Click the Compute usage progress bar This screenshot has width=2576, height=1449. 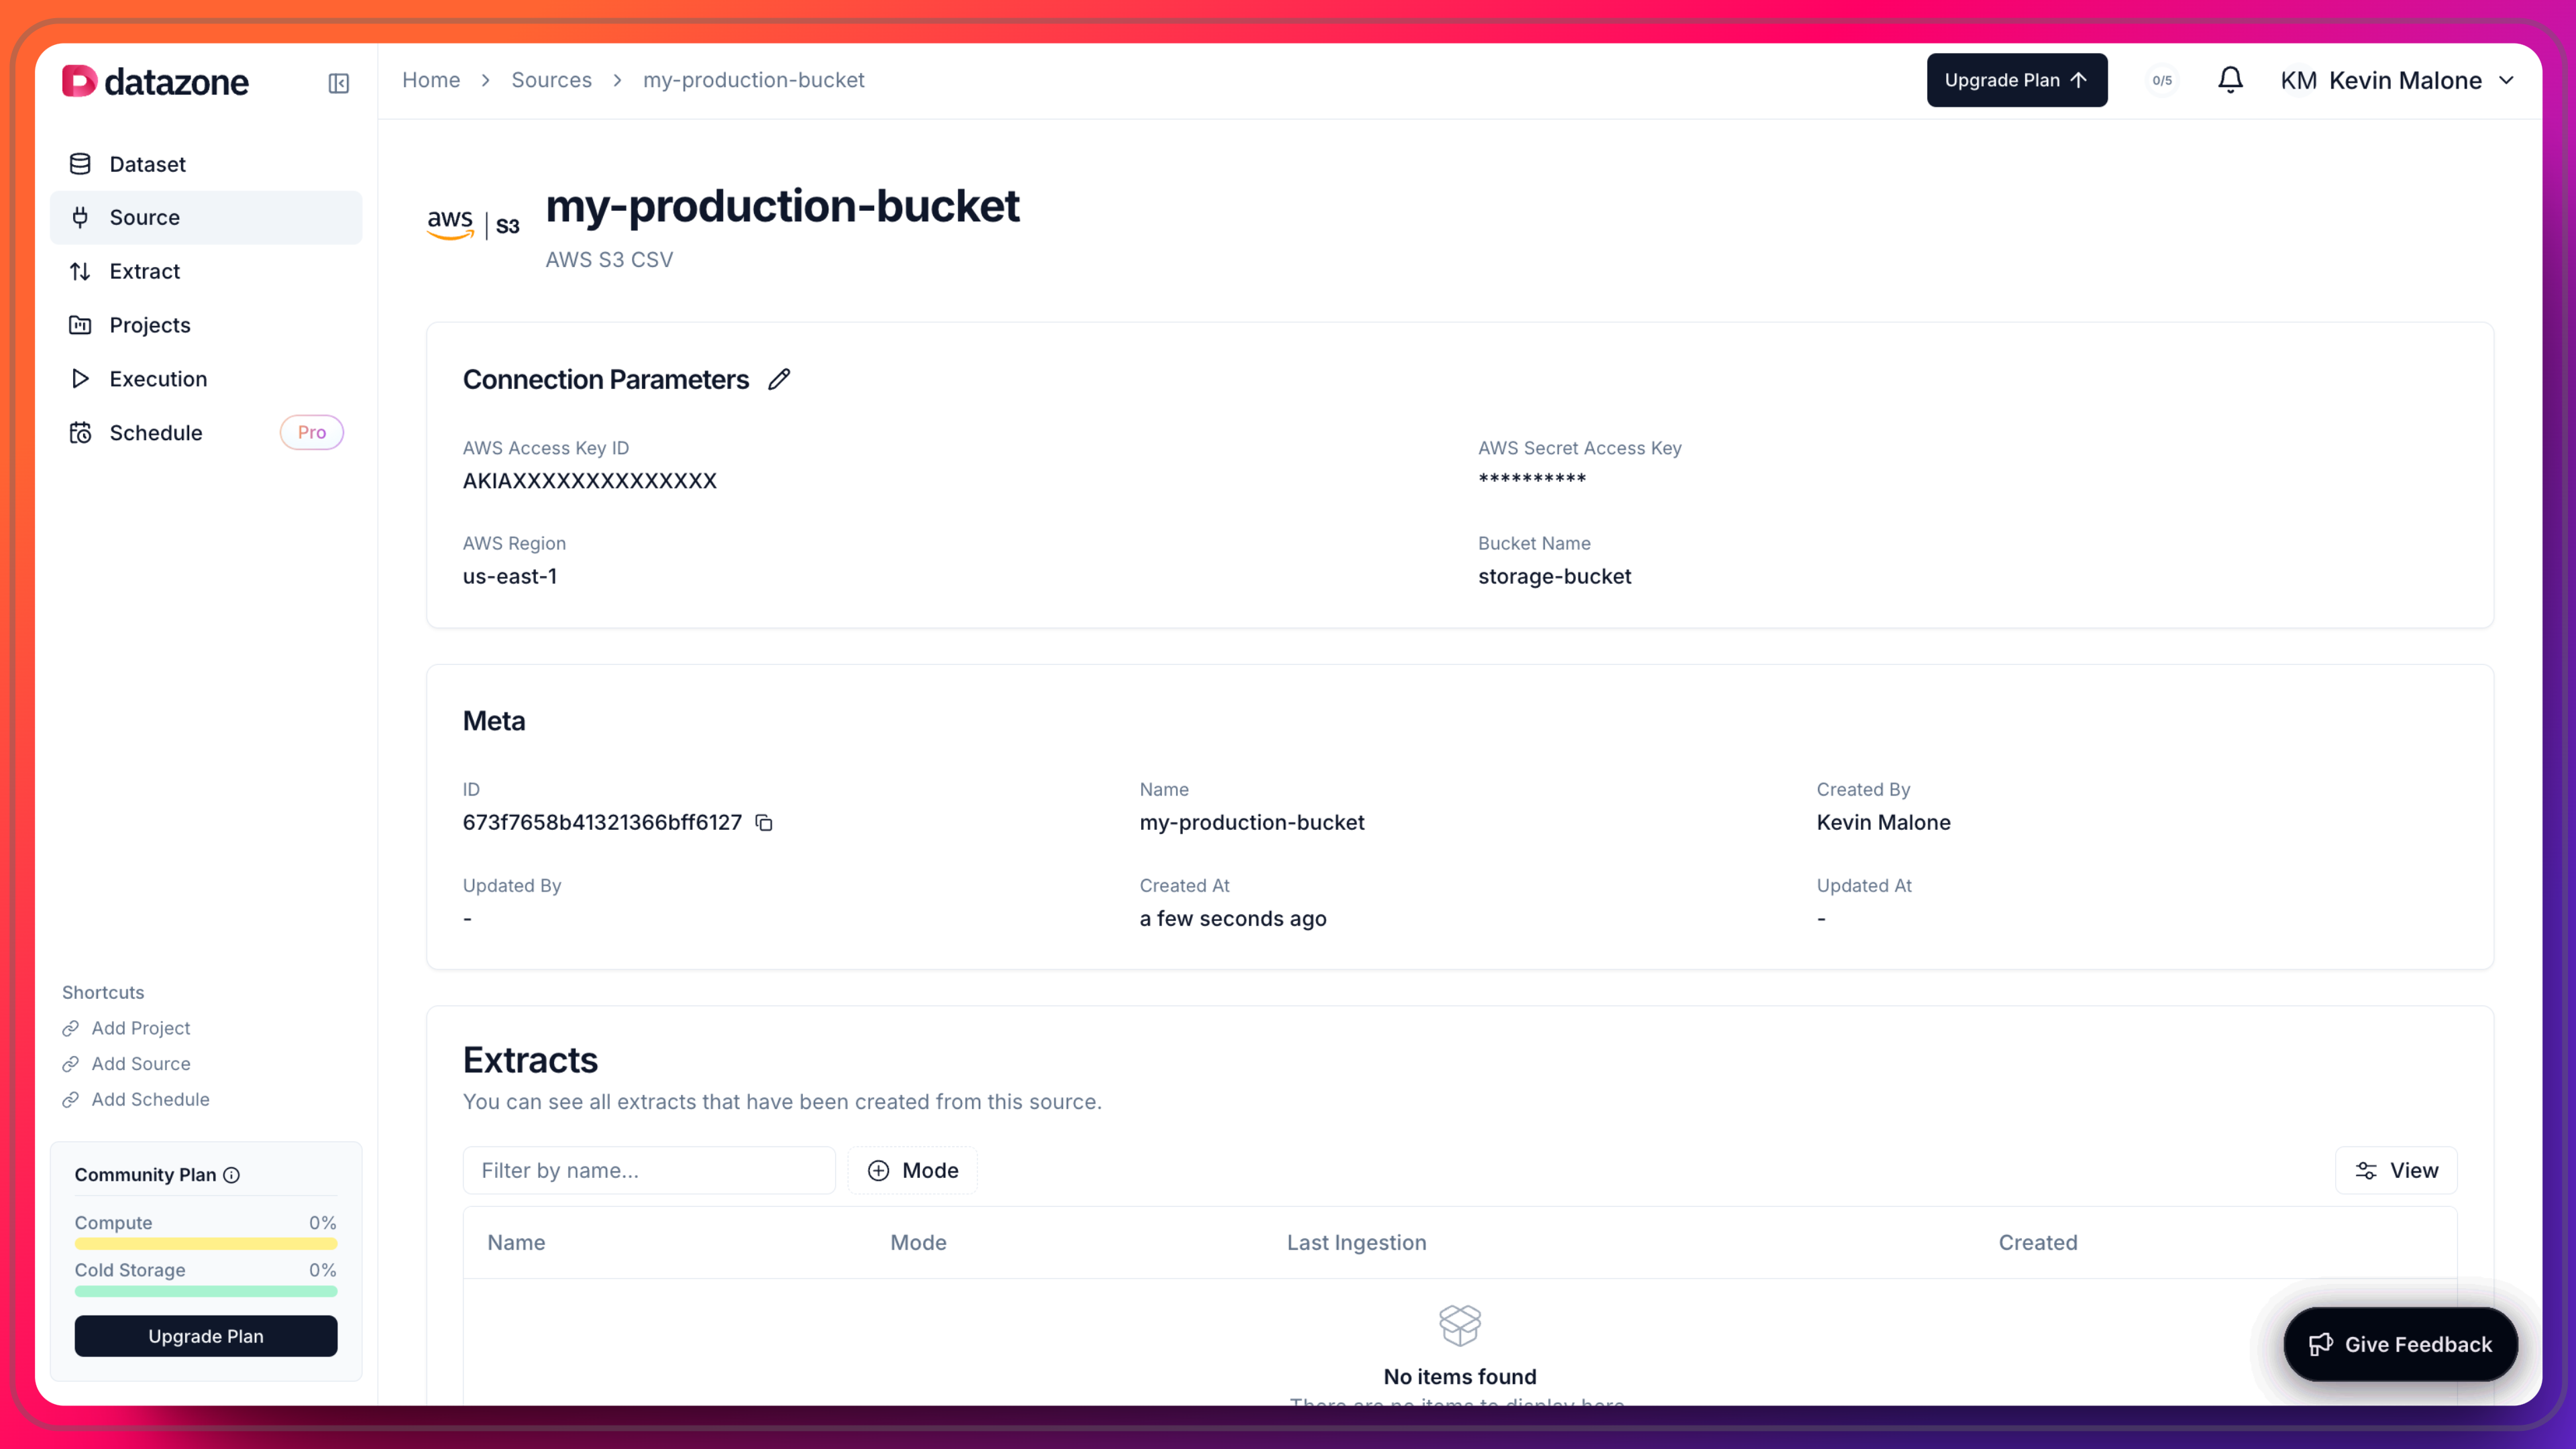(206, 1244)
